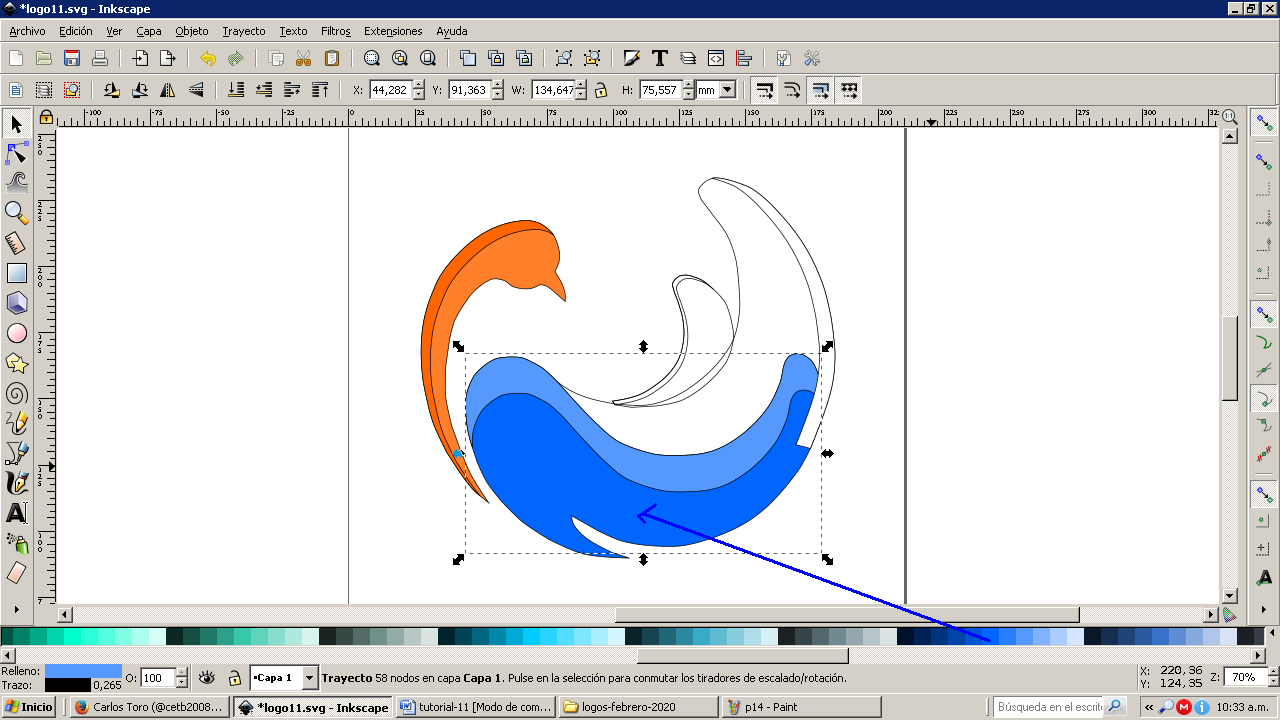Select the Pencil freehand tool
This screenshot has width=1280, height=720.
pos(16,423)
